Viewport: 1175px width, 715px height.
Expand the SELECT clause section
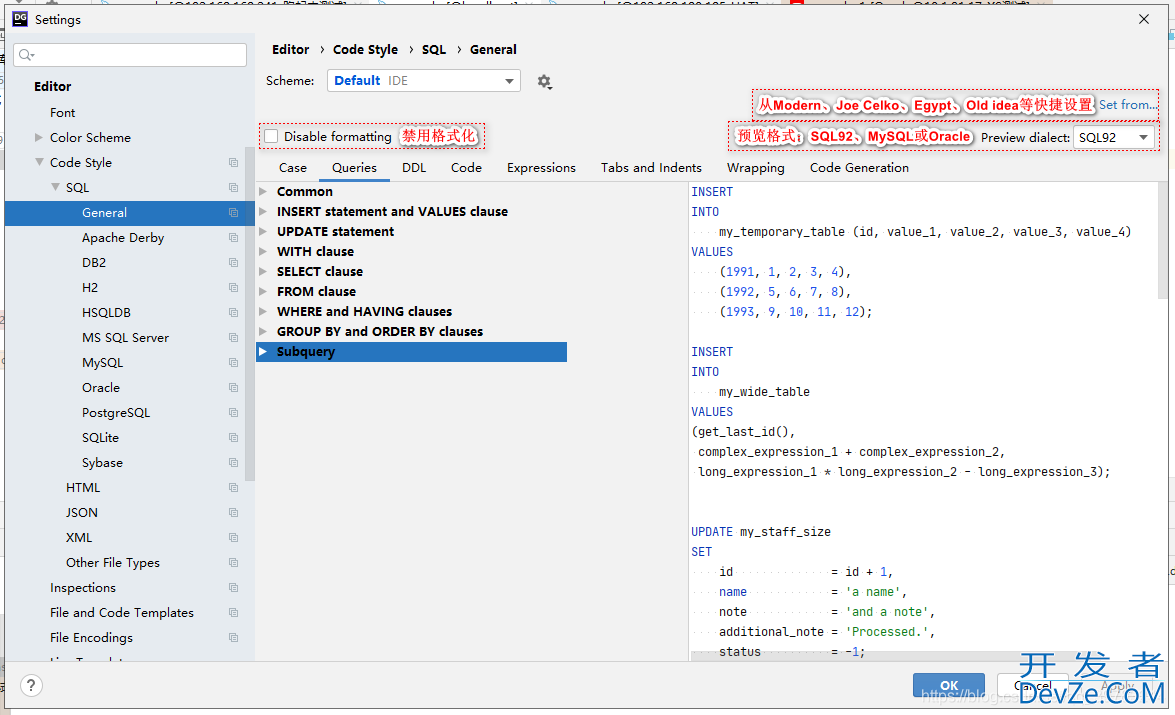coord(263,271)
